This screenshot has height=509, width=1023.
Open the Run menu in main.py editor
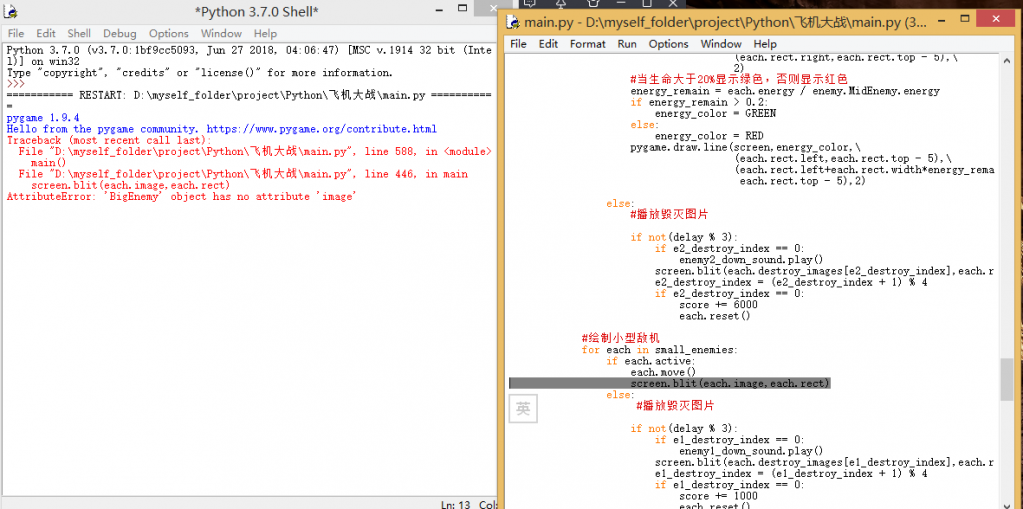click(626, 44)
